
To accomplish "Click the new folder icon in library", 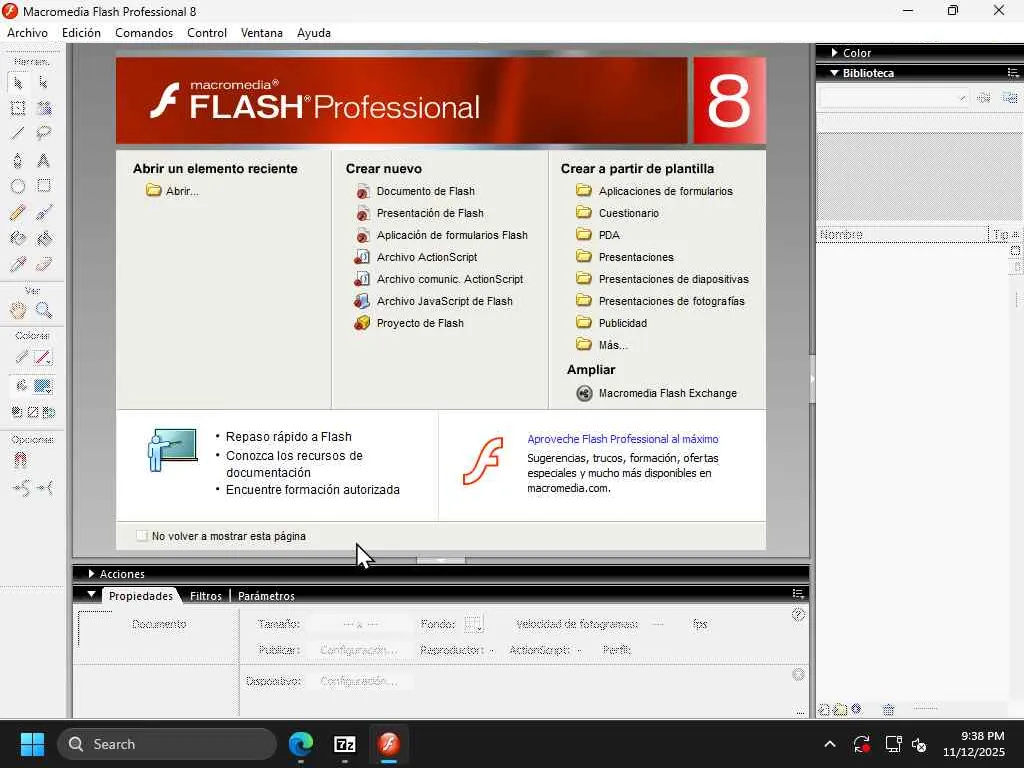I will click(840, 709).
